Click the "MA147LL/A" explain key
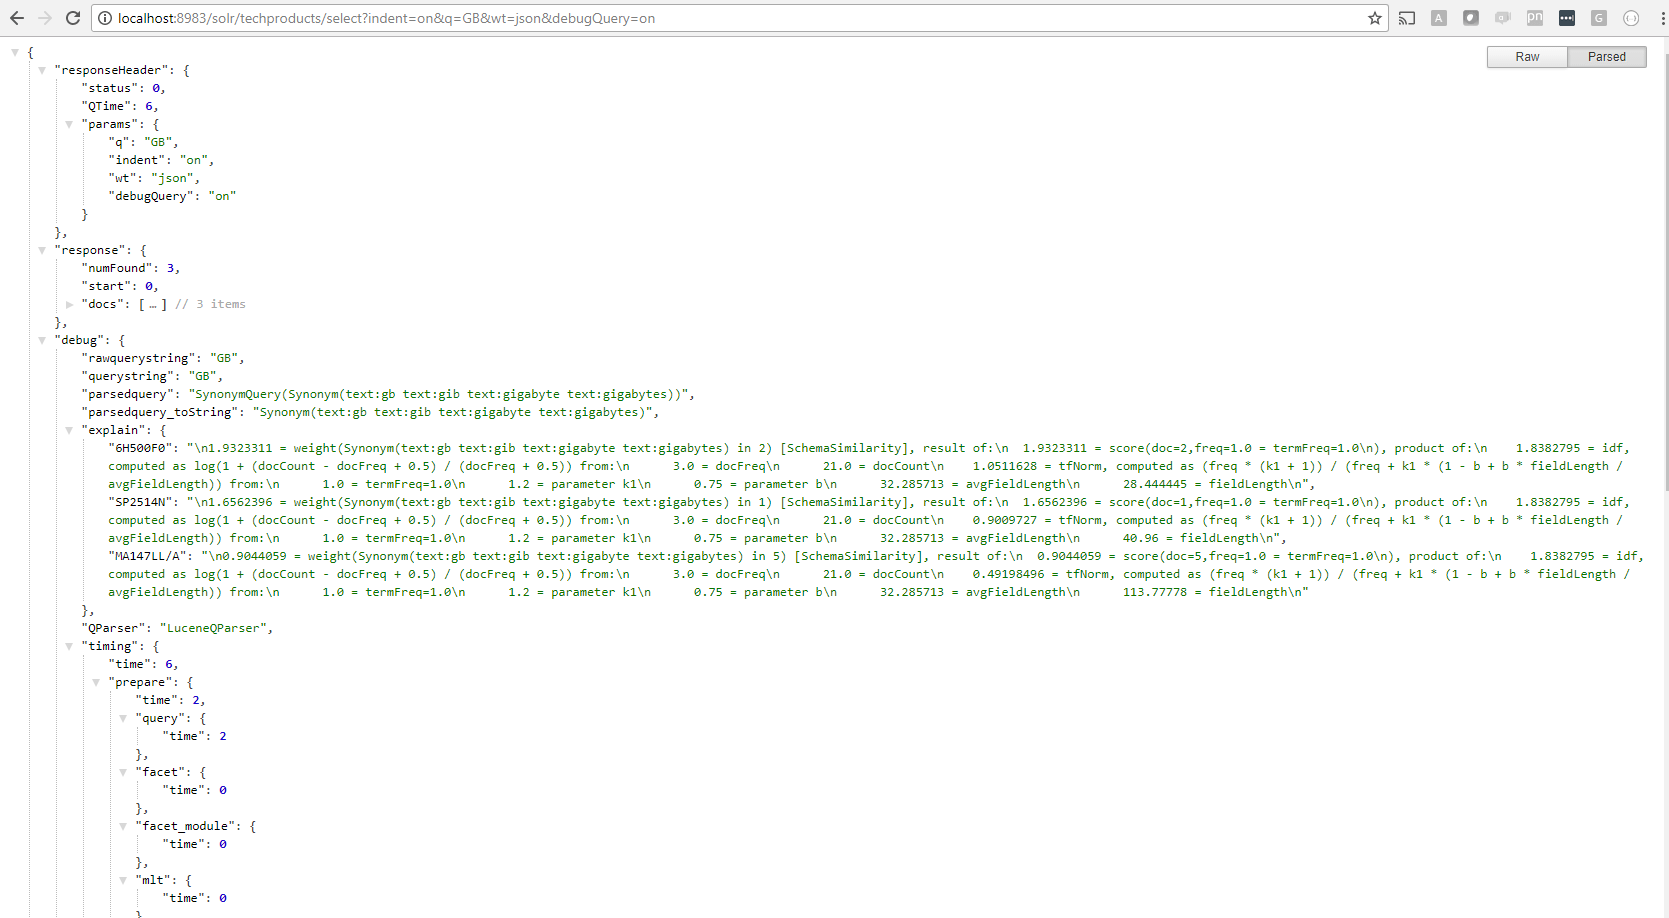This screenshot has width=1669, height=918. point(148,556)
